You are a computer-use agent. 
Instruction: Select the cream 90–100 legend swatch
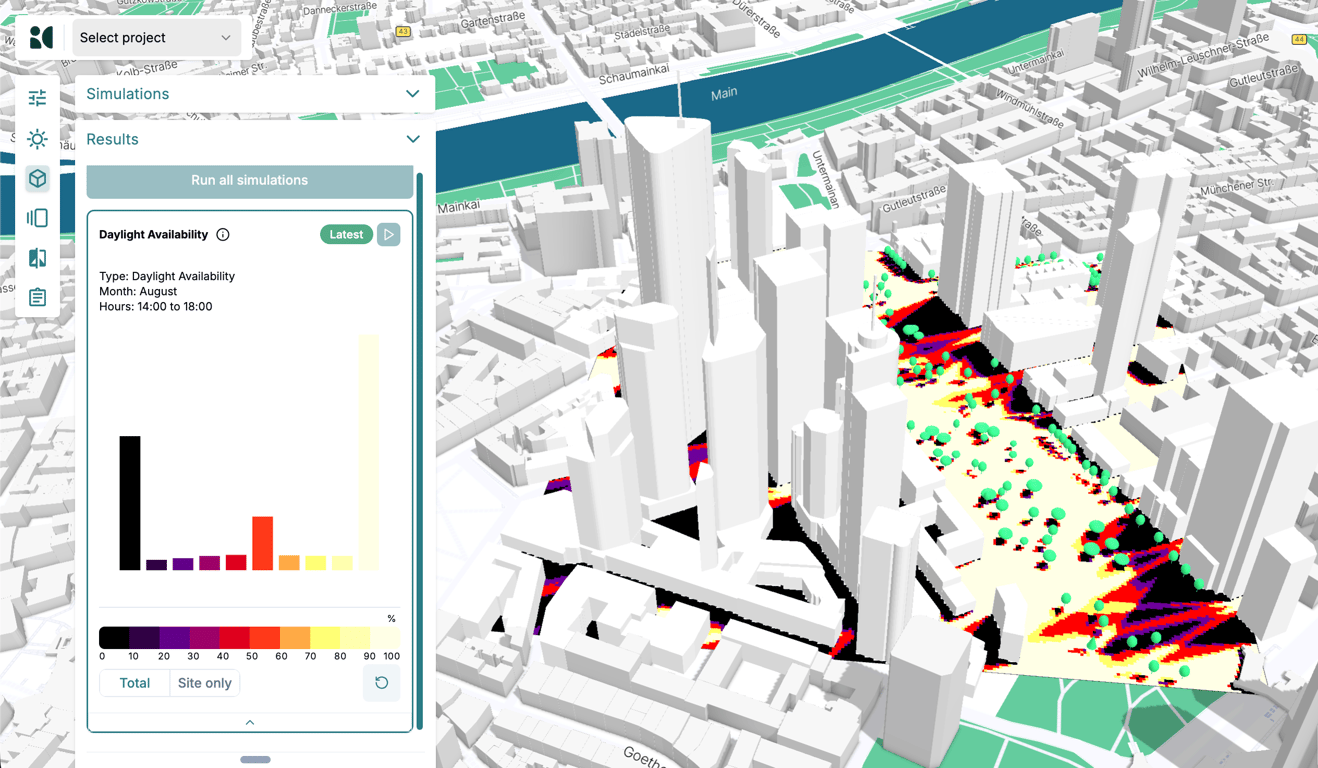385,637
